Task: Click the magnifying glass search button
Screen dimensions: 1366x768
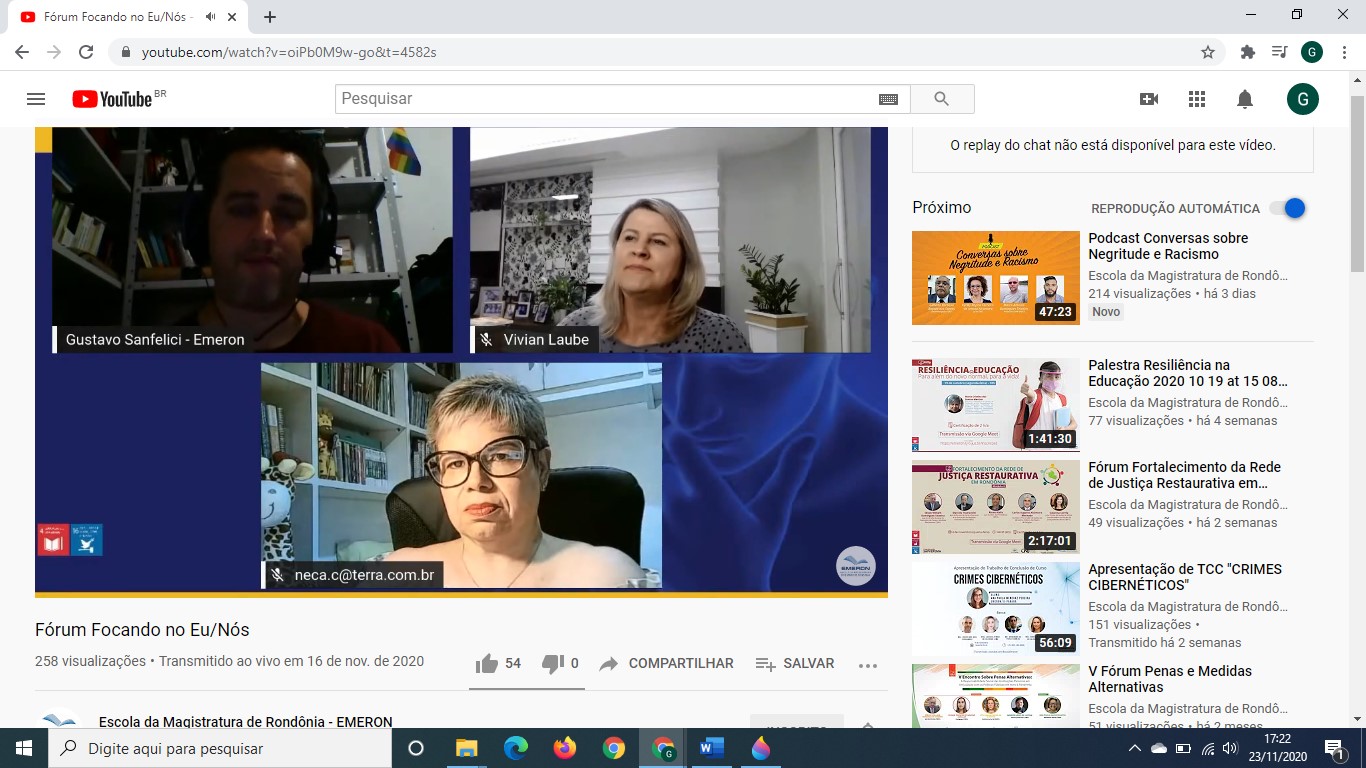Action: coord(941,99)
